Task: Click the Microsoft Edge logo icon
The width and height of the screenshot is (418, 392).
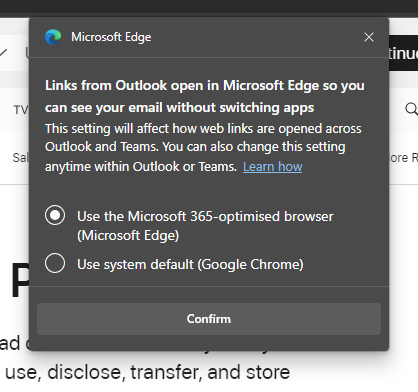Action: [53, 37]
